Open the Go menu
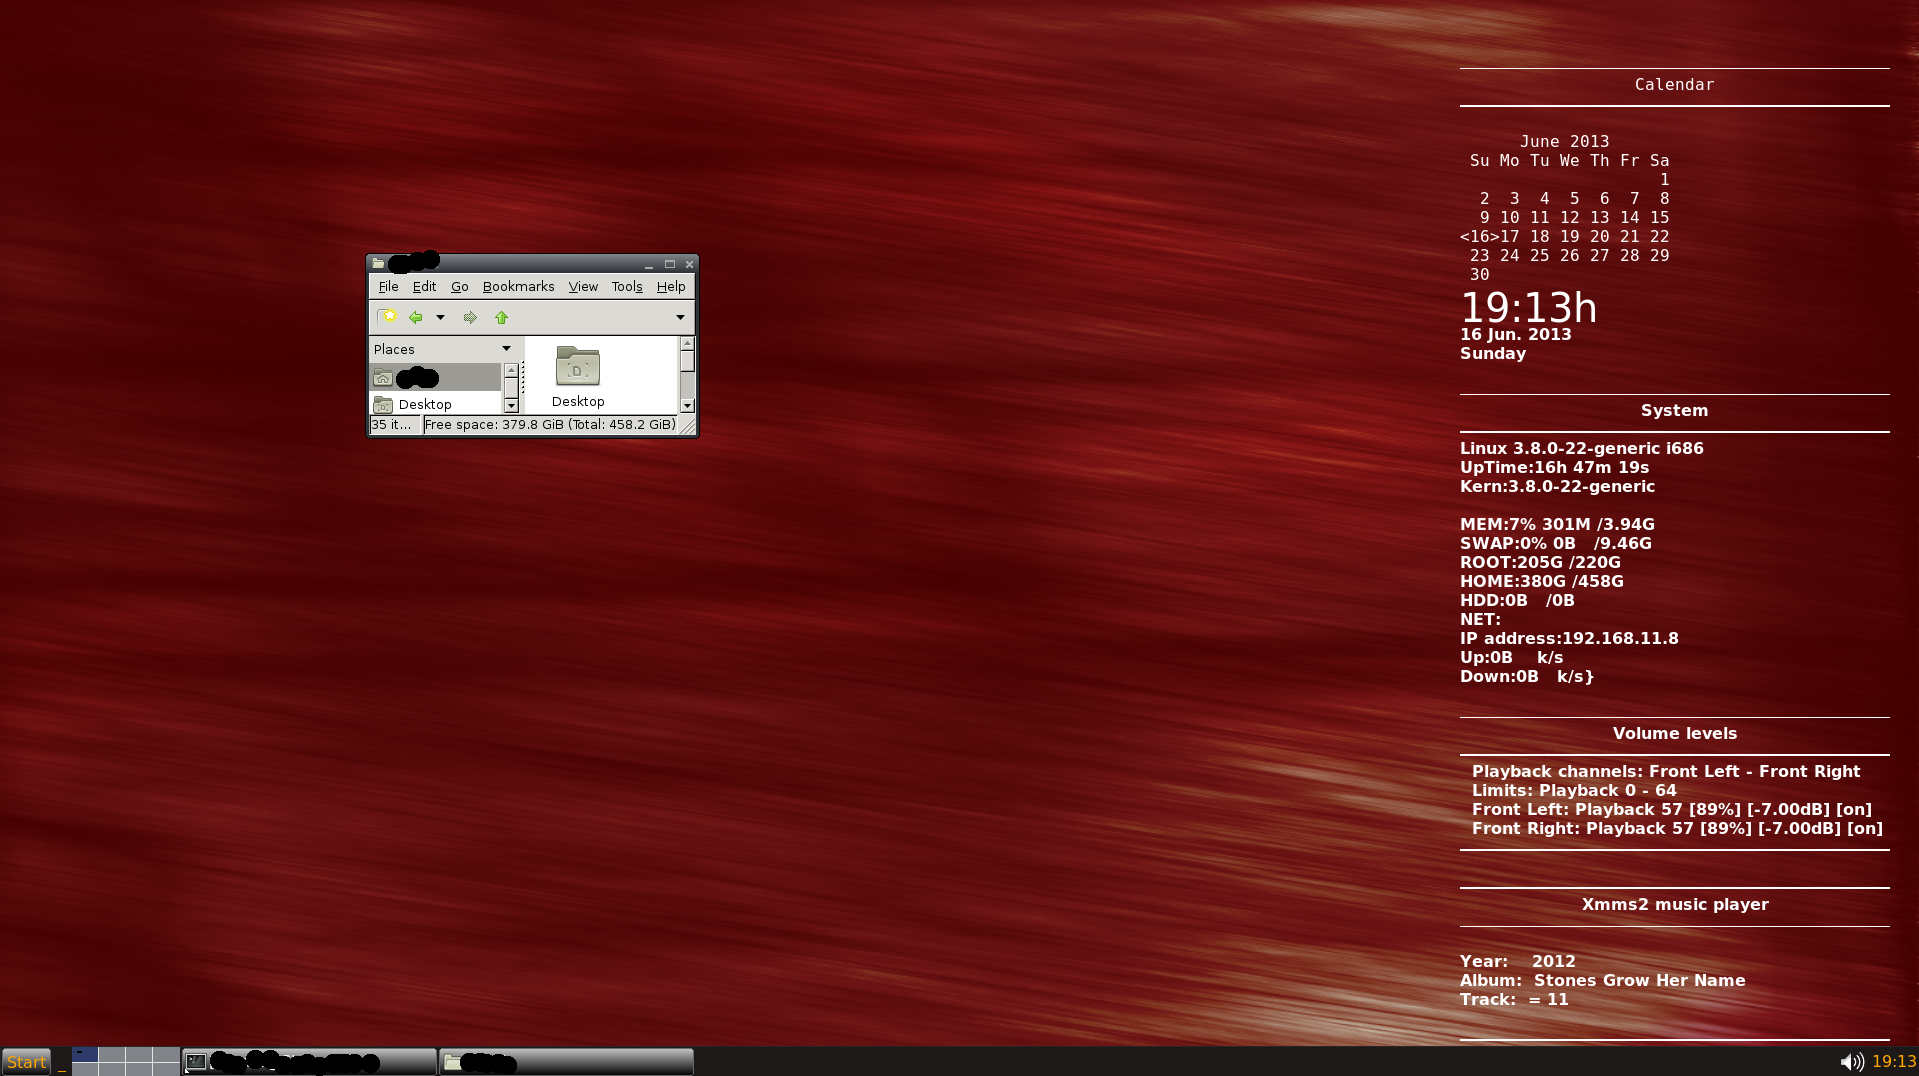 click(459, 286)
